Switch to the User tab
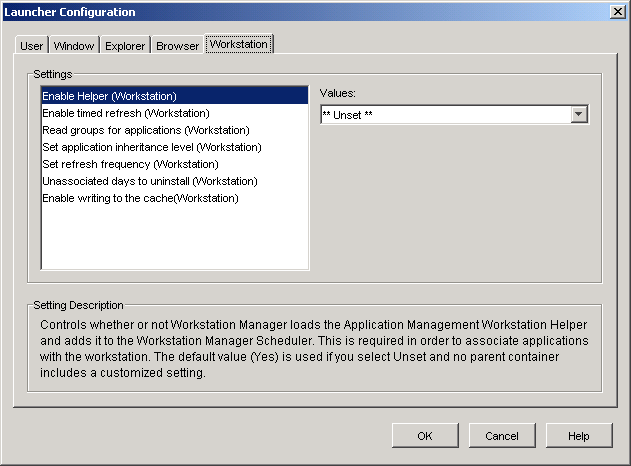The width and height of the screenshot is (631, 466). point(32,45)
